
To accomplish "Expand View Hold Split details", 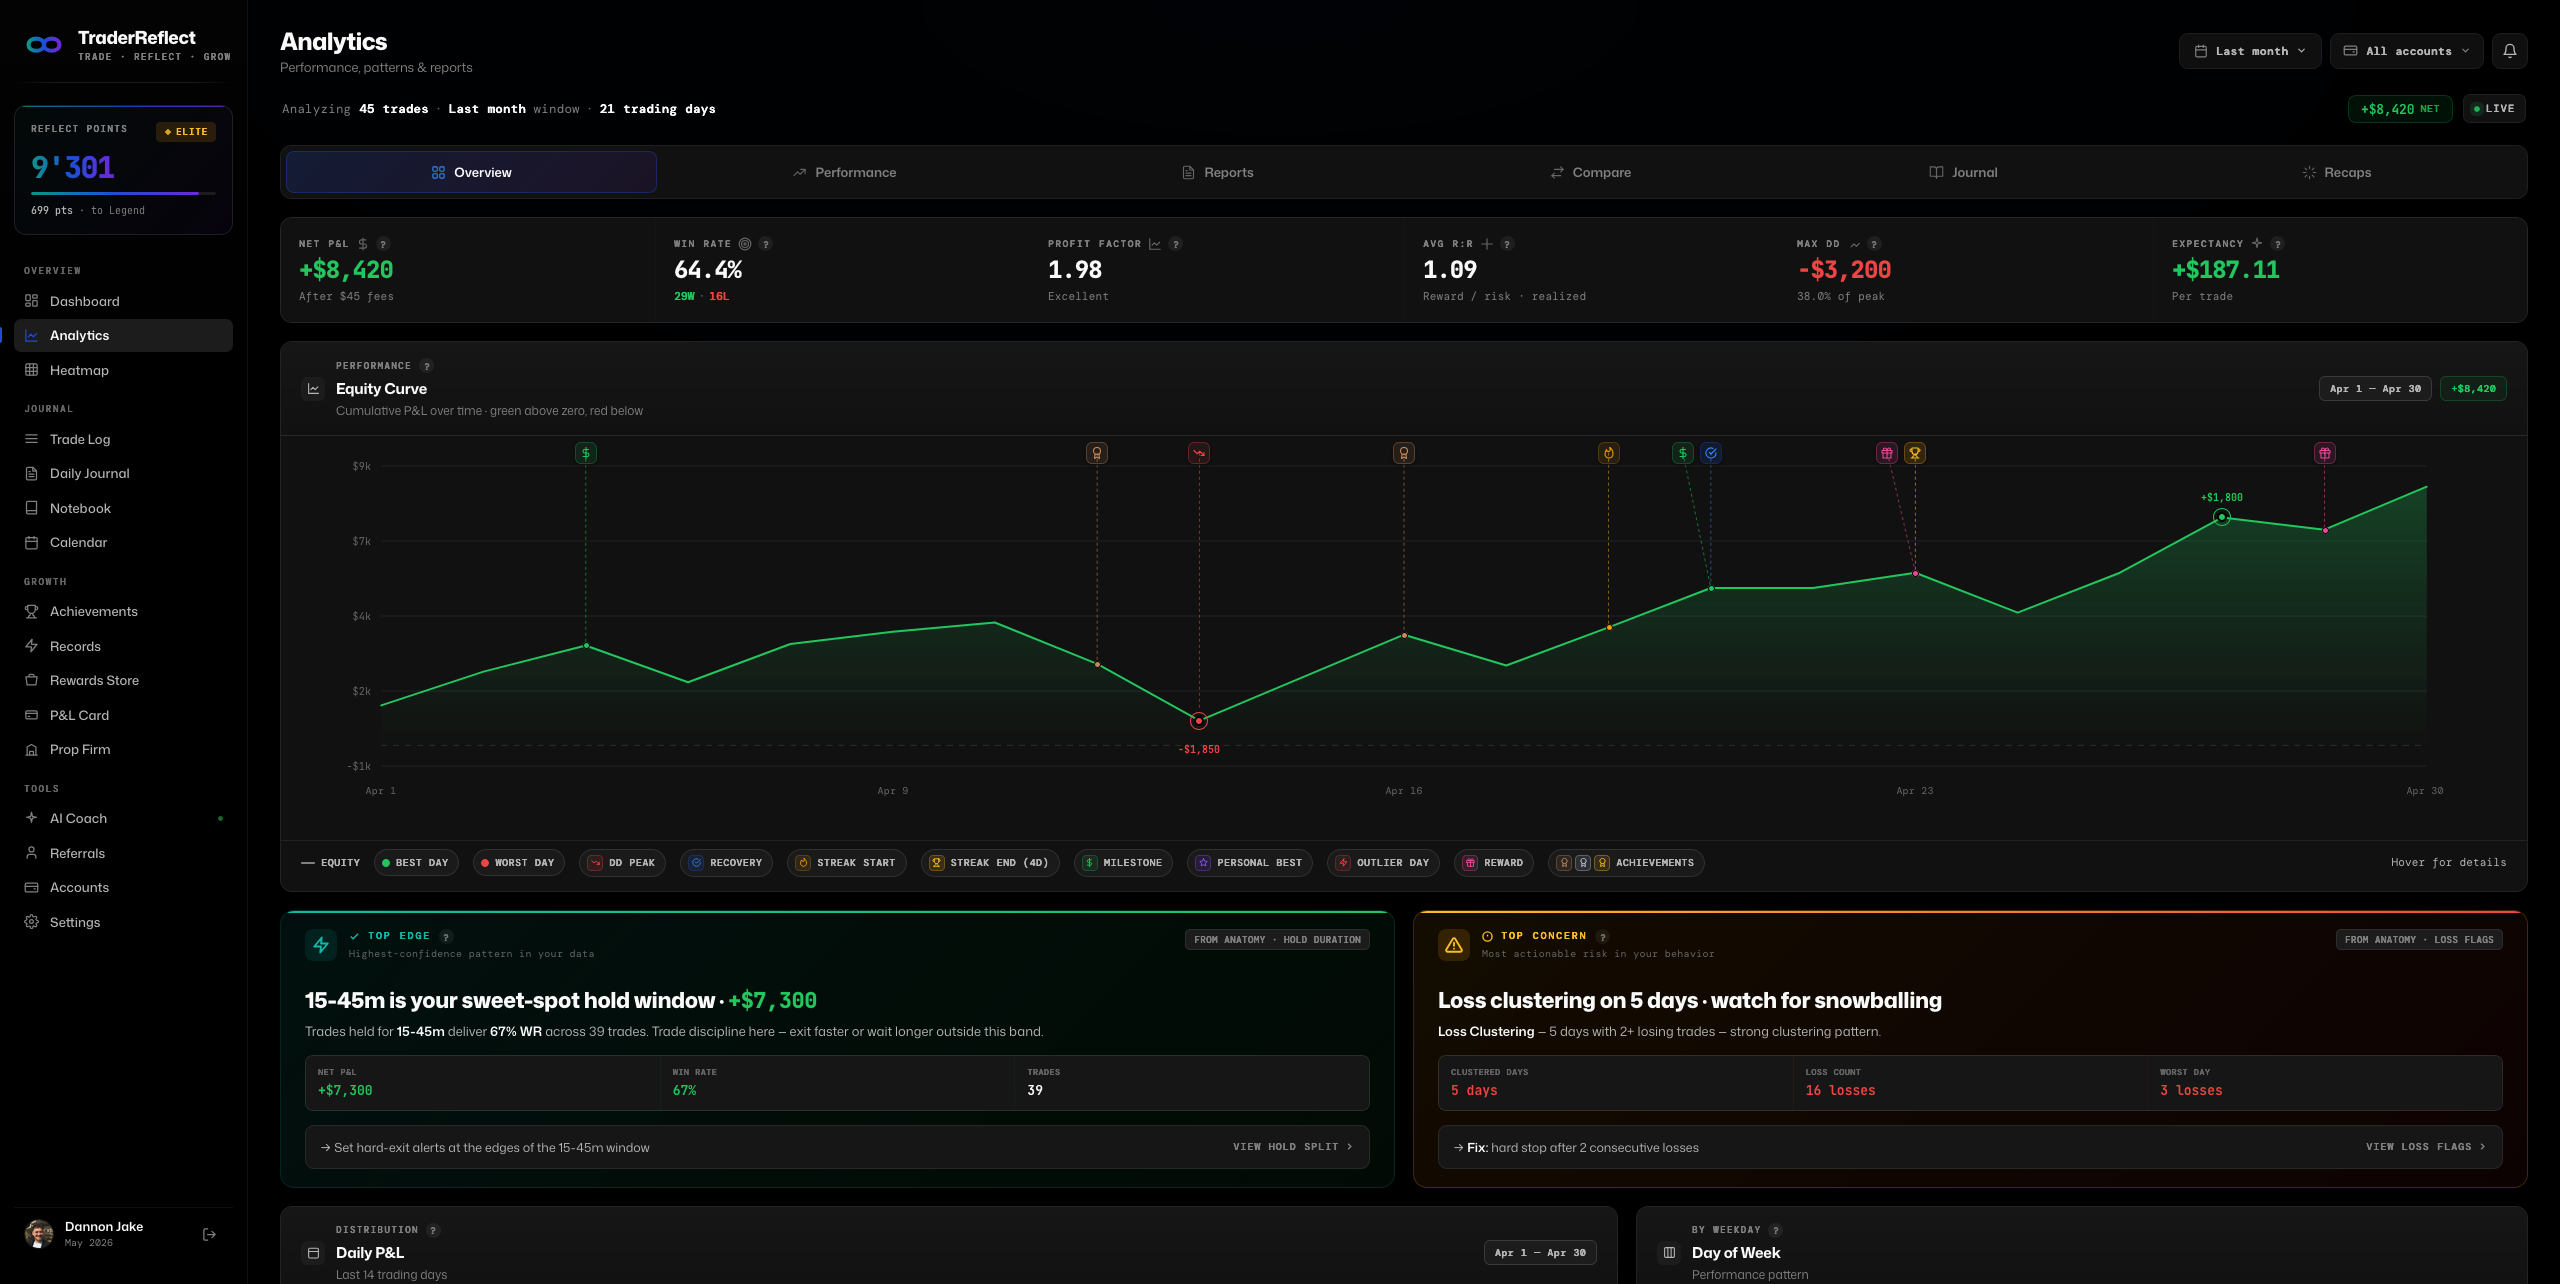I will point(1293,1147).
